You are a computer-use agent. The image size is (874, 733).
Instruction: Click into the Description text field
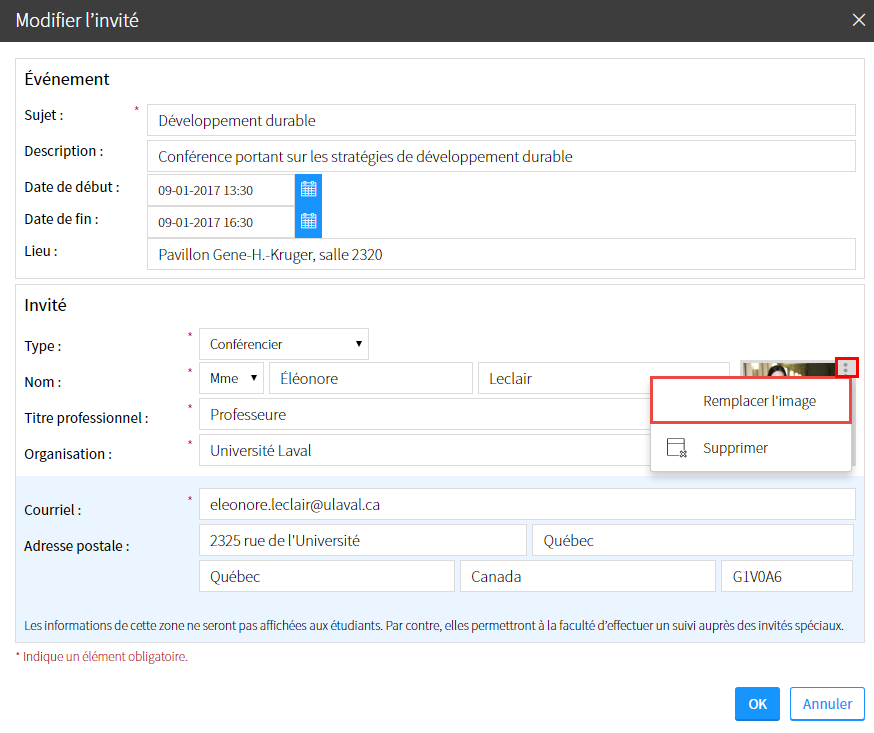(x=500, y=156)
